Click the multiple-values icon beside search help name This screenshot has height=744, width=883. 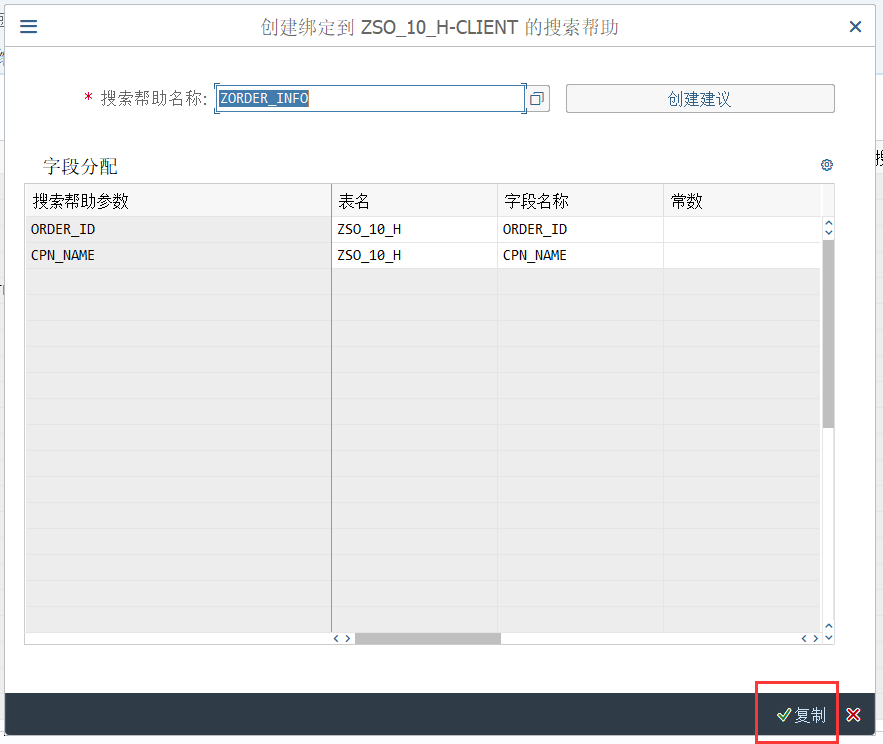pyautogui.click(x=537, y=98)
